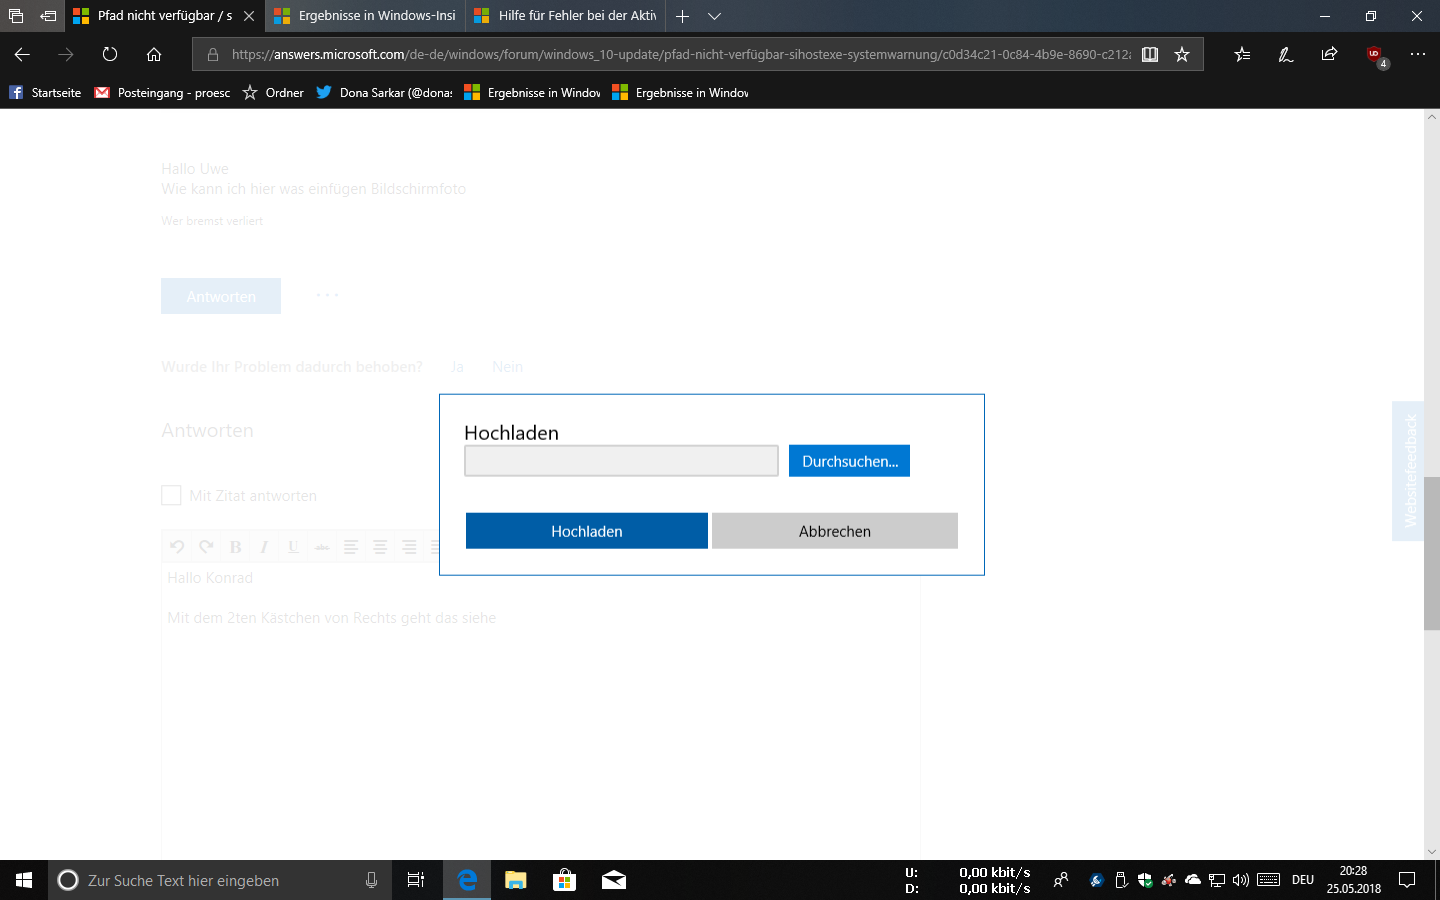The height and width of the screenshot is (900, 1440).
Task: Click Nein for problem solved
Action: 507,367
